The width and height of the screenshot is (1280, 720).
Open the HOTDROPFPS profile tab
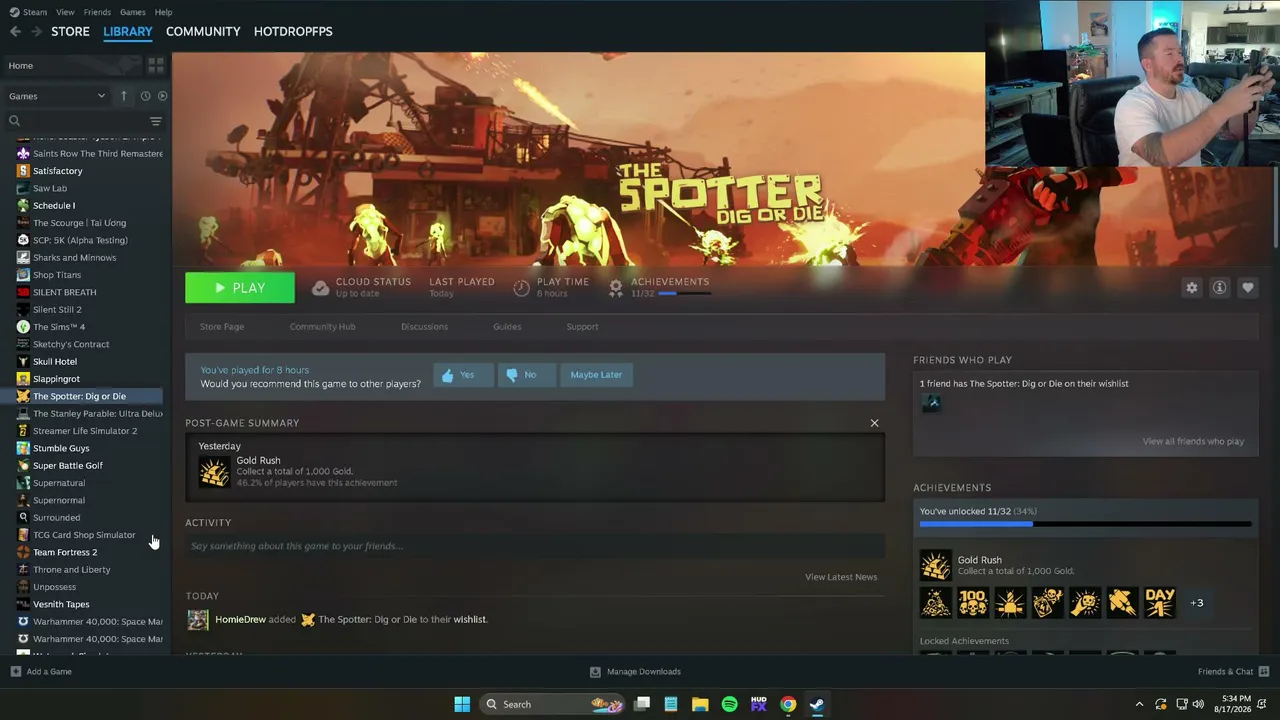pos(293,32)
